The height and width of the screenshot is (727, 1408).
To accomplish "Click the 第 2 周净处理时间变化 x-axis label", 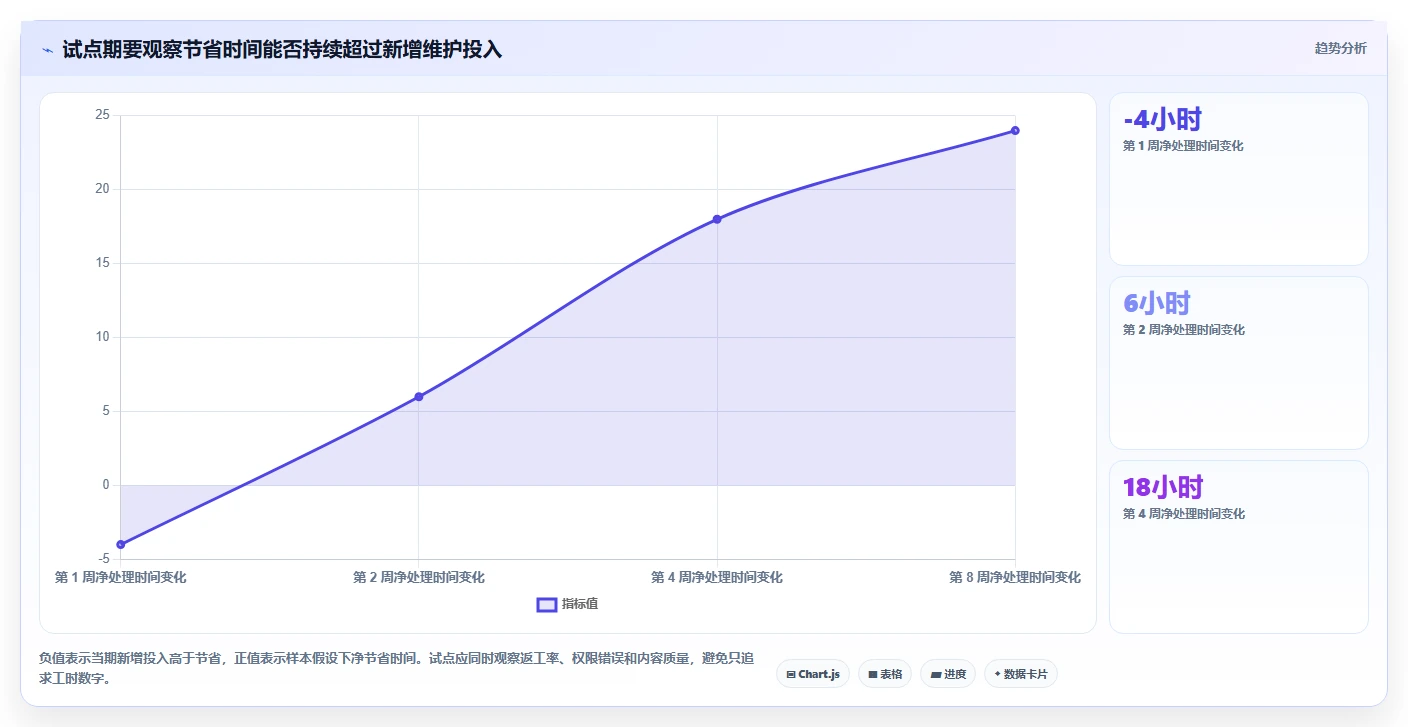I will pyautogui.click(x=419, y=577).
